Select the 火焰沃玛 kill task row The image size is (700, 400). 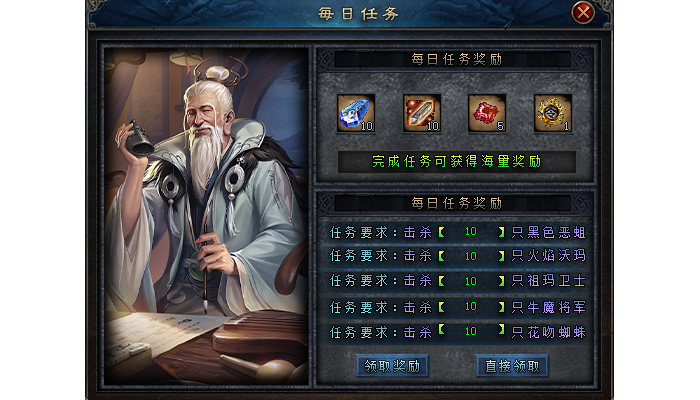click(x=456, y=255)
